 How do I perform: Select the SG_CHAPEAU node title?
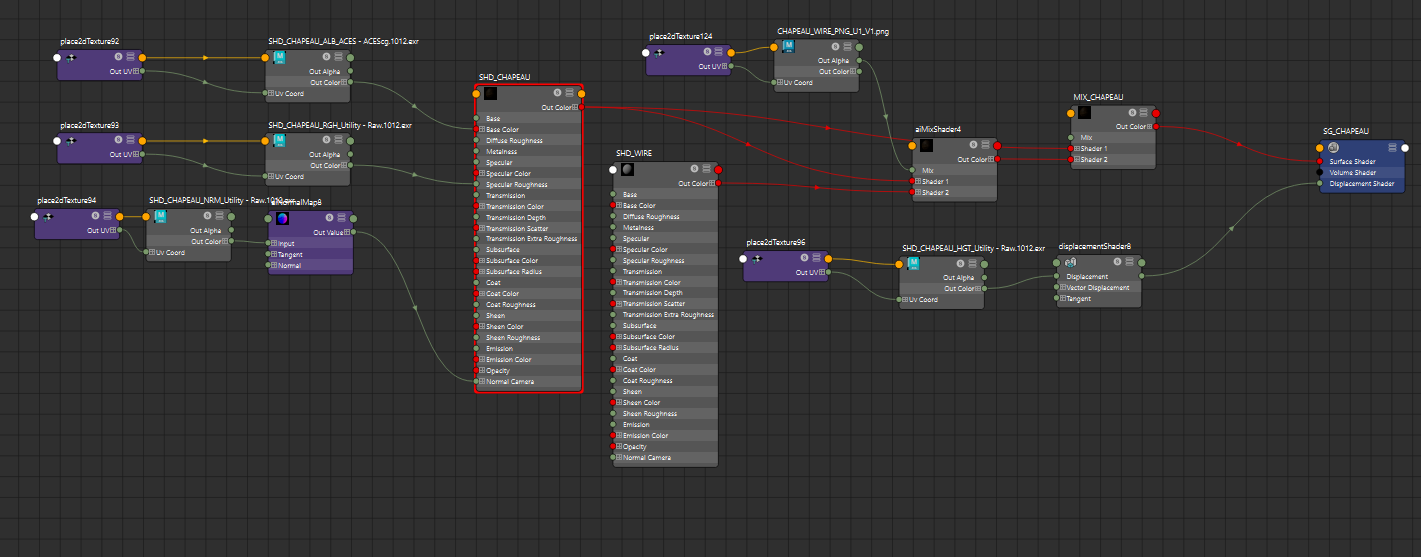1345,131
